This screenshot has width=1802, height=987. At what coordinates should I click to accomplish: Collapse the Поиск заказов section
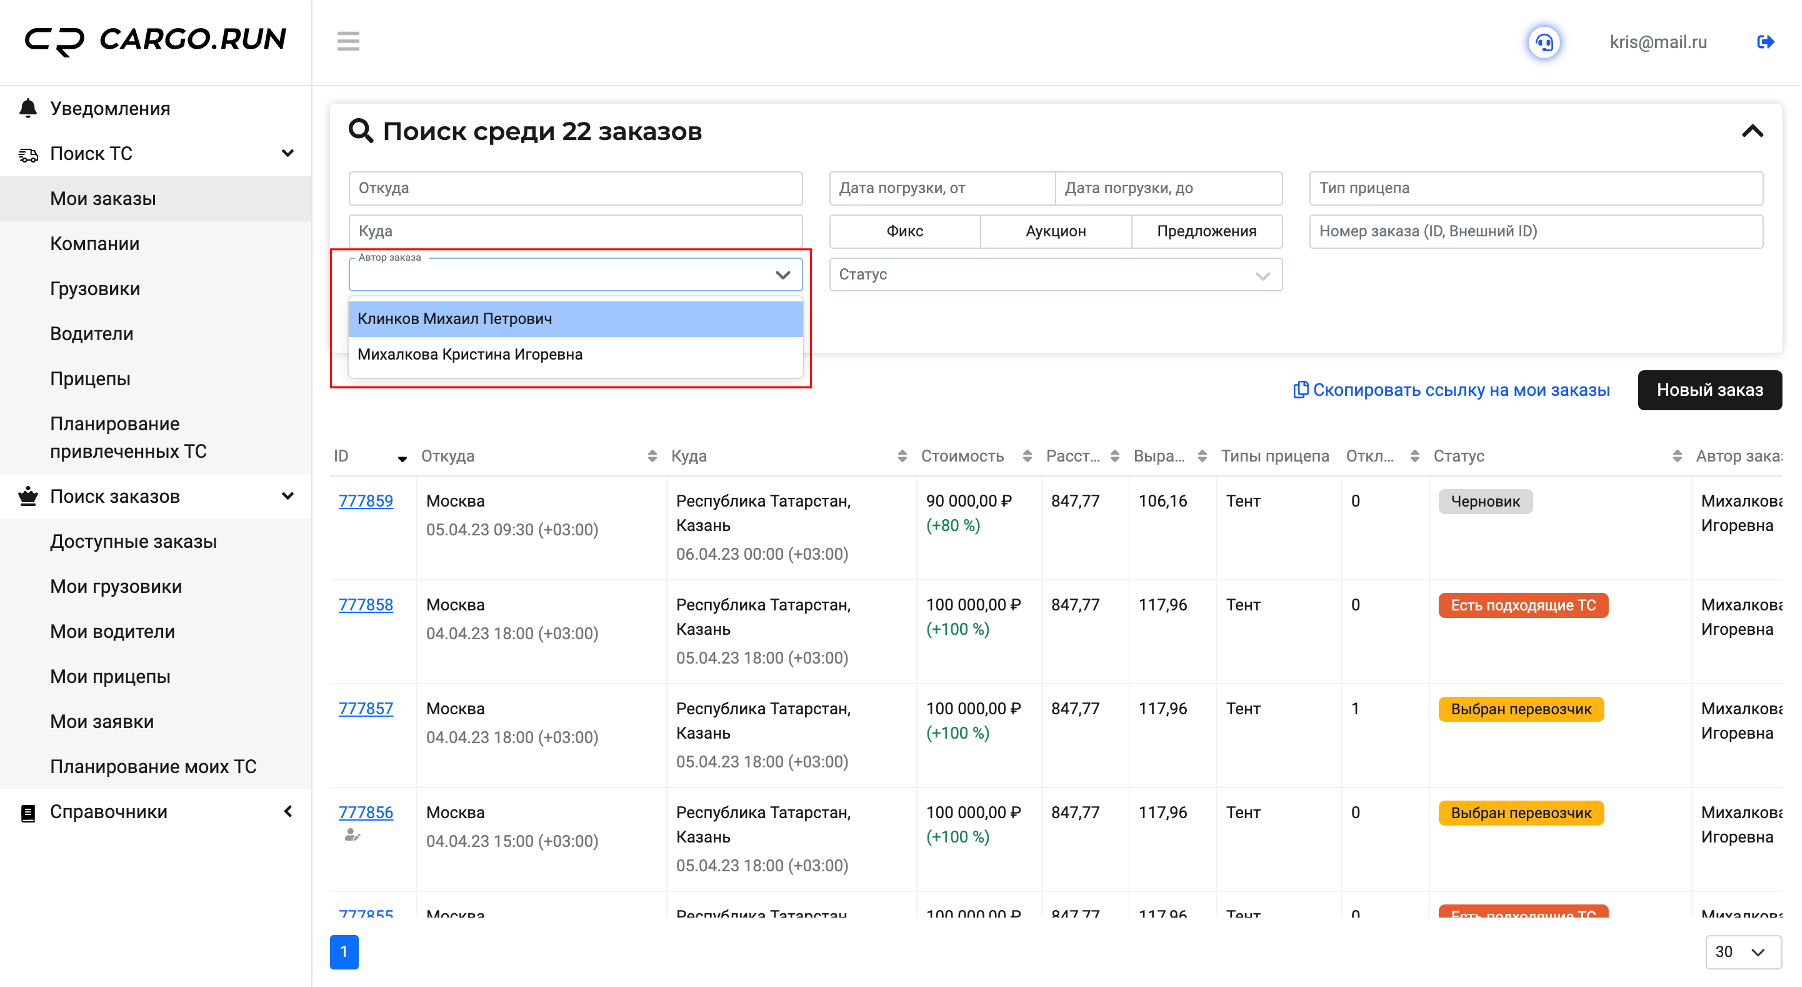click(288, 496)
